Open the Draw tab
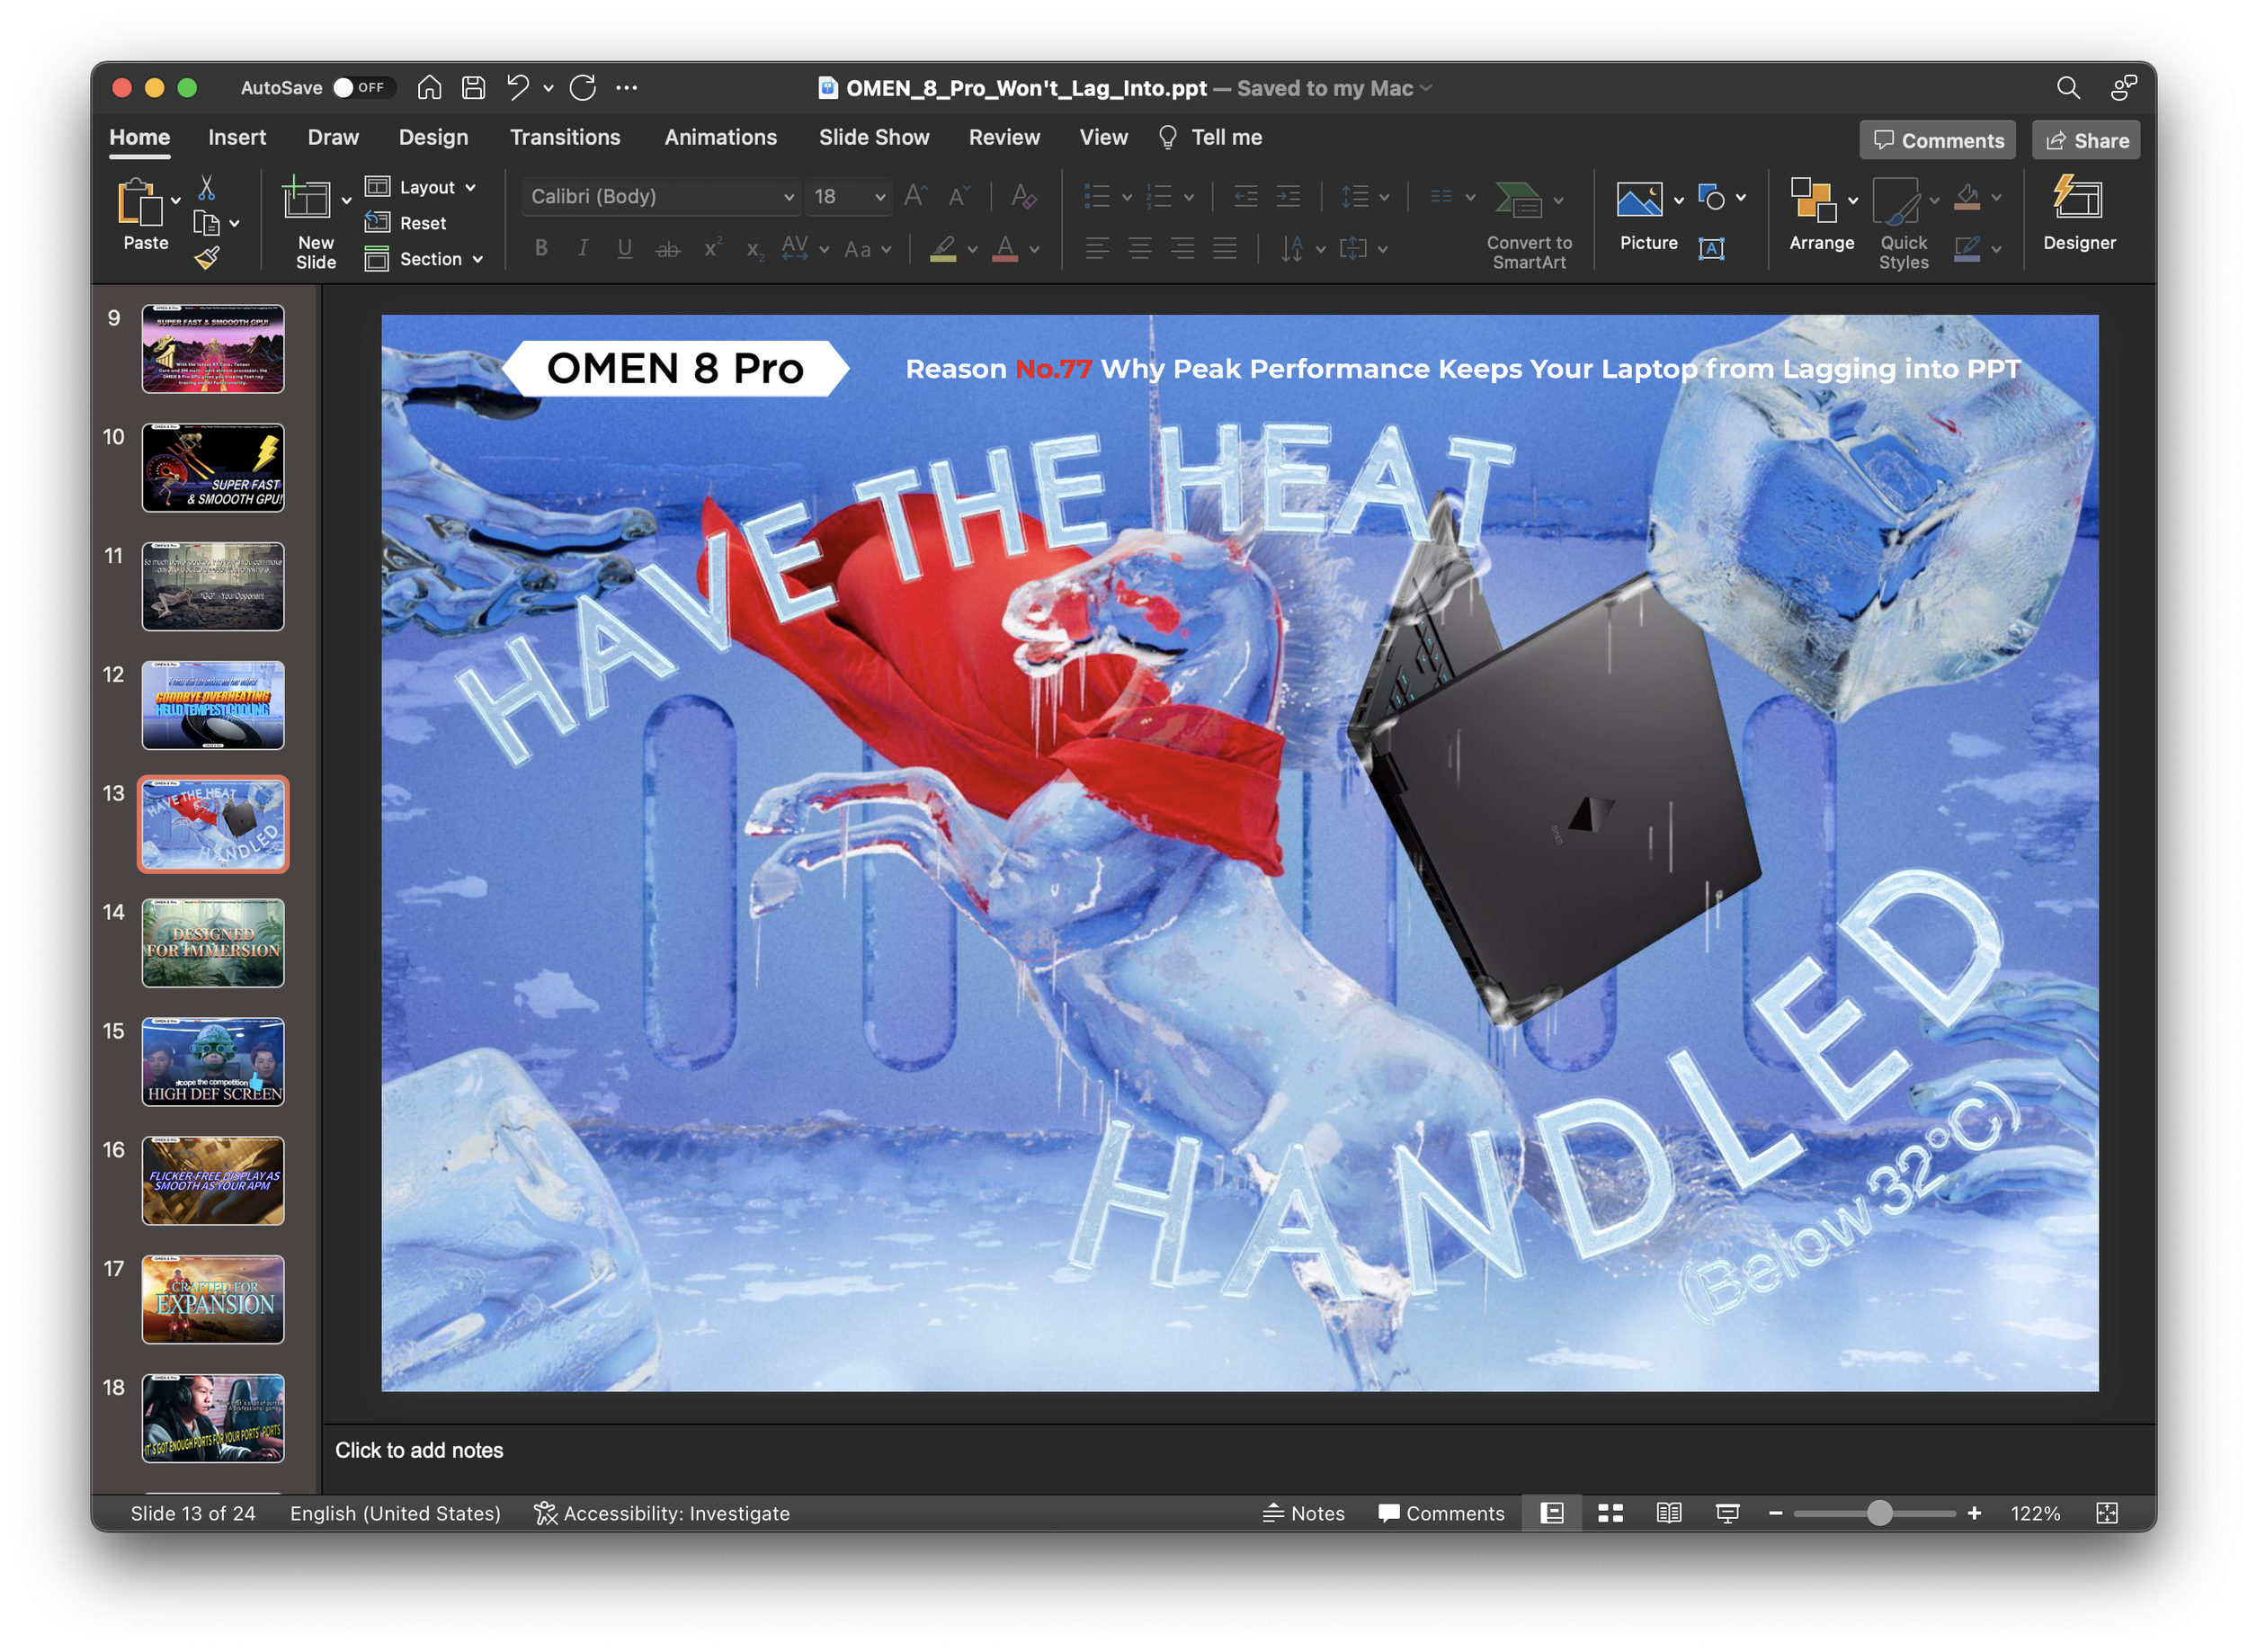This screenshot has width=2248, height=1652. (333, 137)
